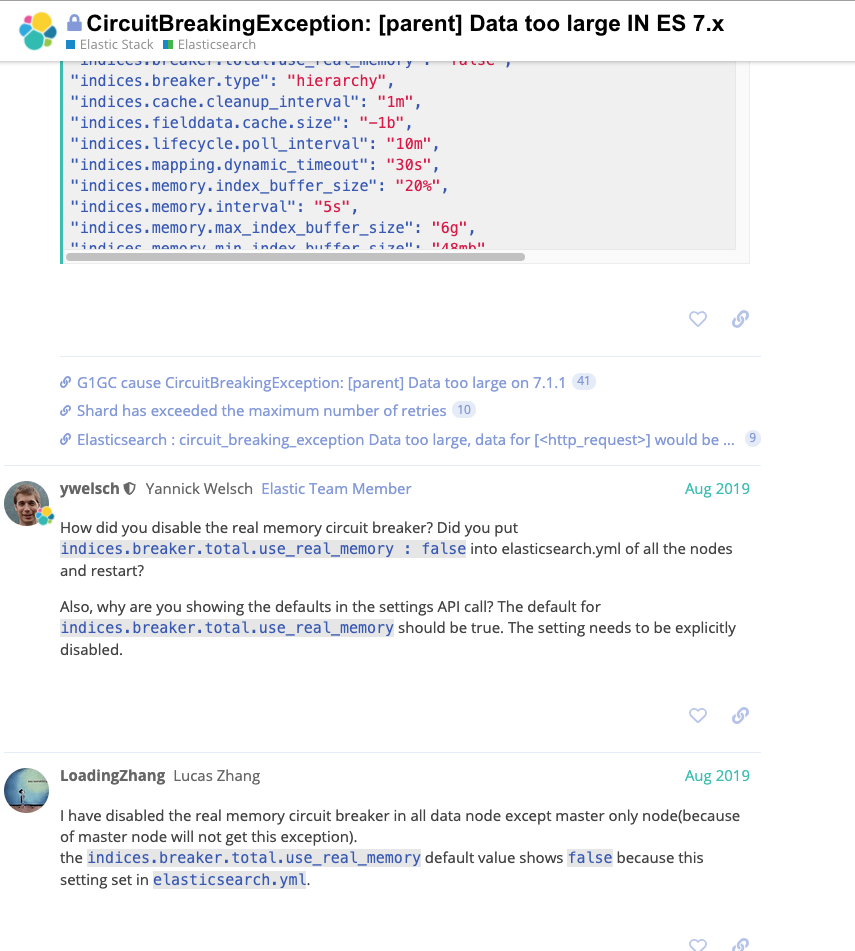Click the 10 clicks badge

click(464, 410)
